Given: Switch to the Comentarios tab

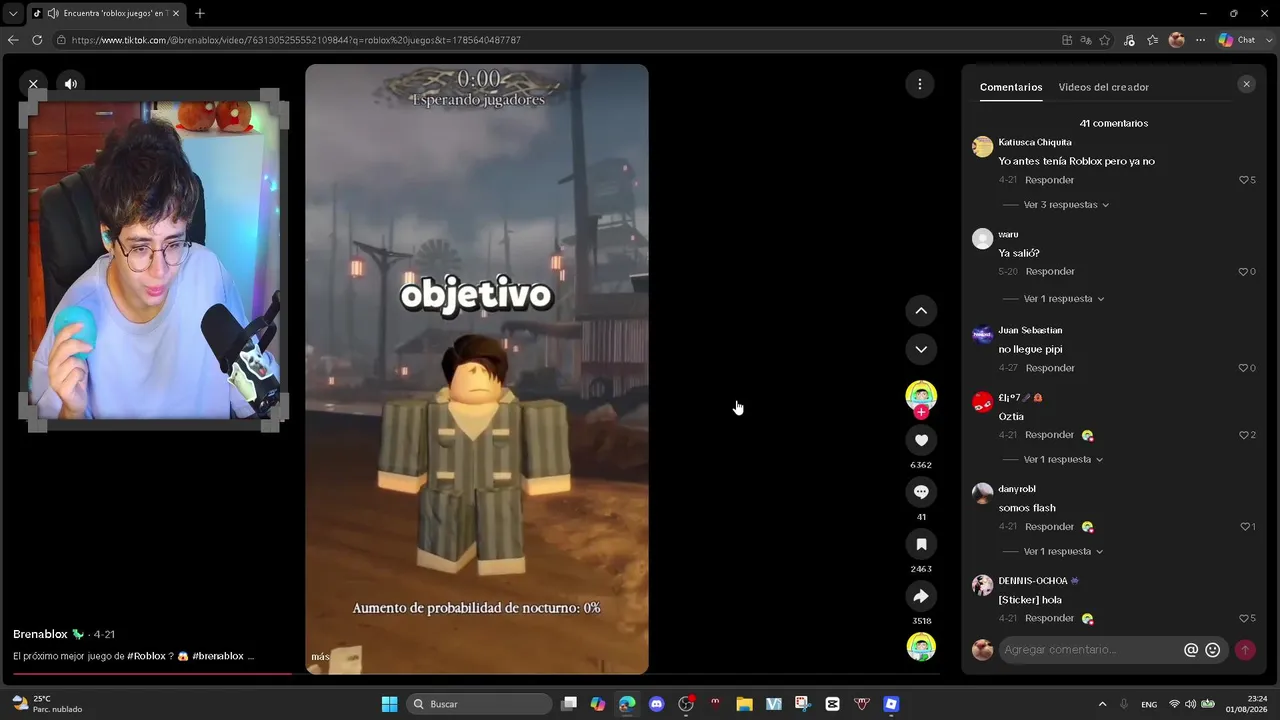Looking at the screenshot, I should (1011, 87).
